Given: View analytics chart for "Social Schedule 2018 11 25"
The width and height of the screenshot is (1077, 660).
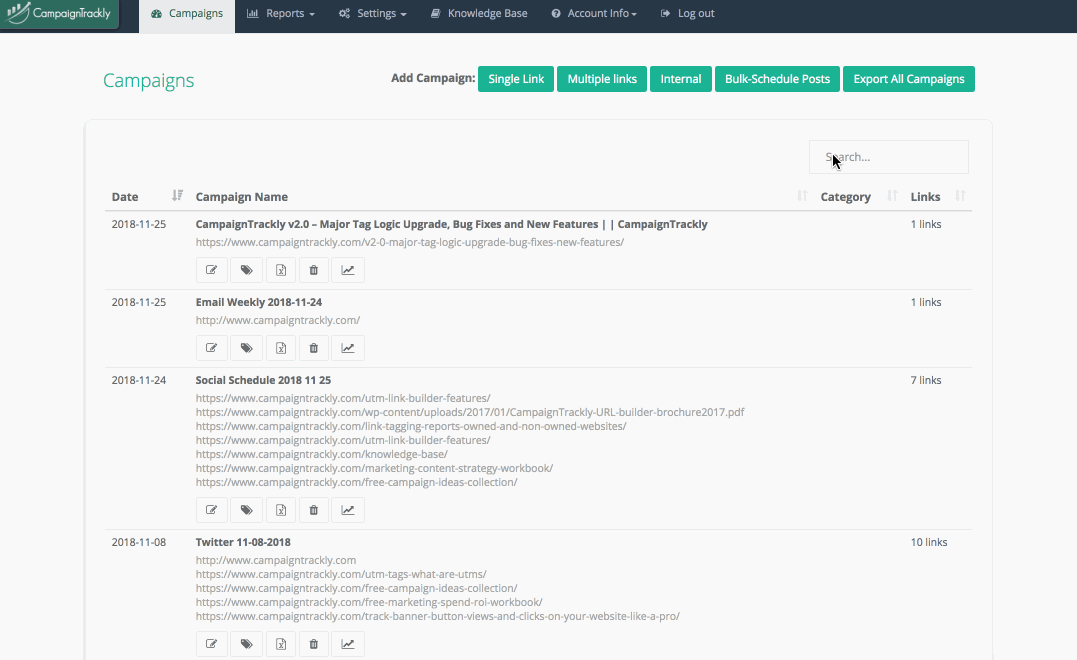Looking at the screenshot, I should (347, 509).
